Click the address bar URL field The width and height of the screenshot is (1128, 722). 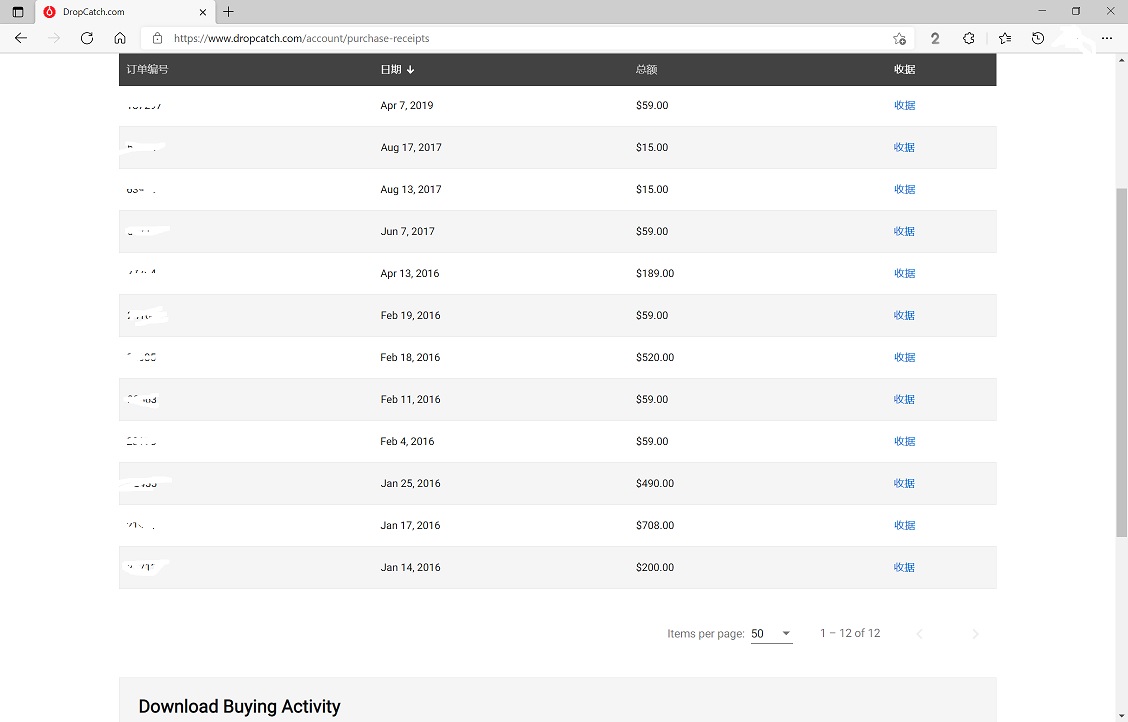[500, 38]
